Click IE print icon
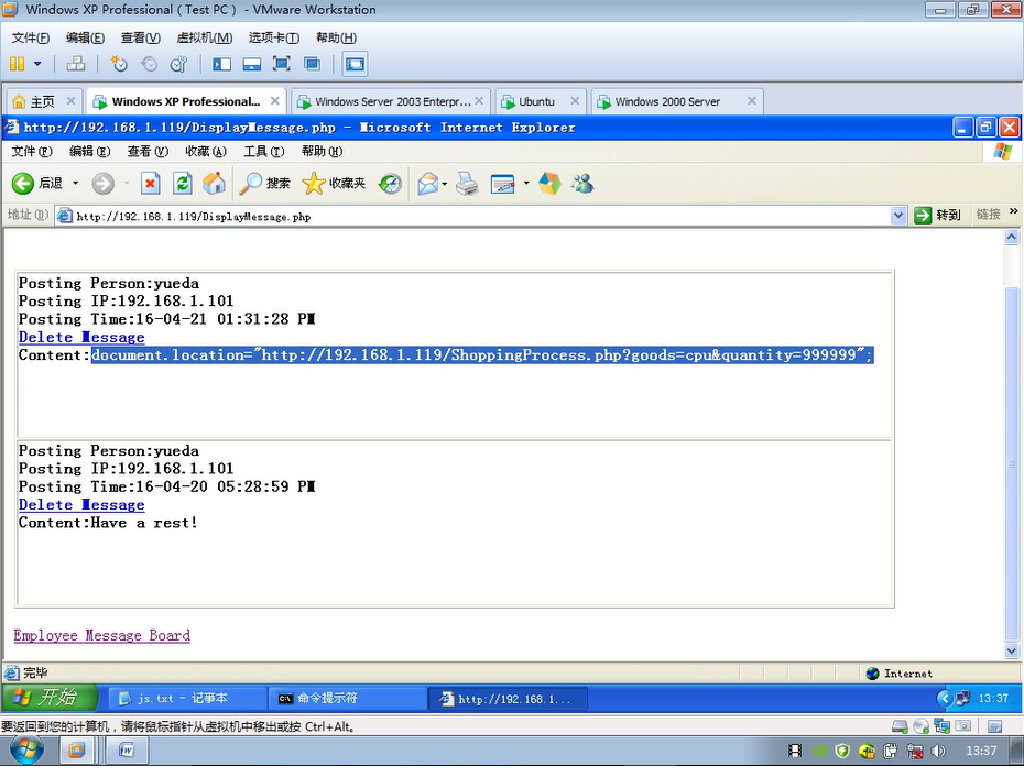Screen dimensions: 1024x768 [466, 184]
